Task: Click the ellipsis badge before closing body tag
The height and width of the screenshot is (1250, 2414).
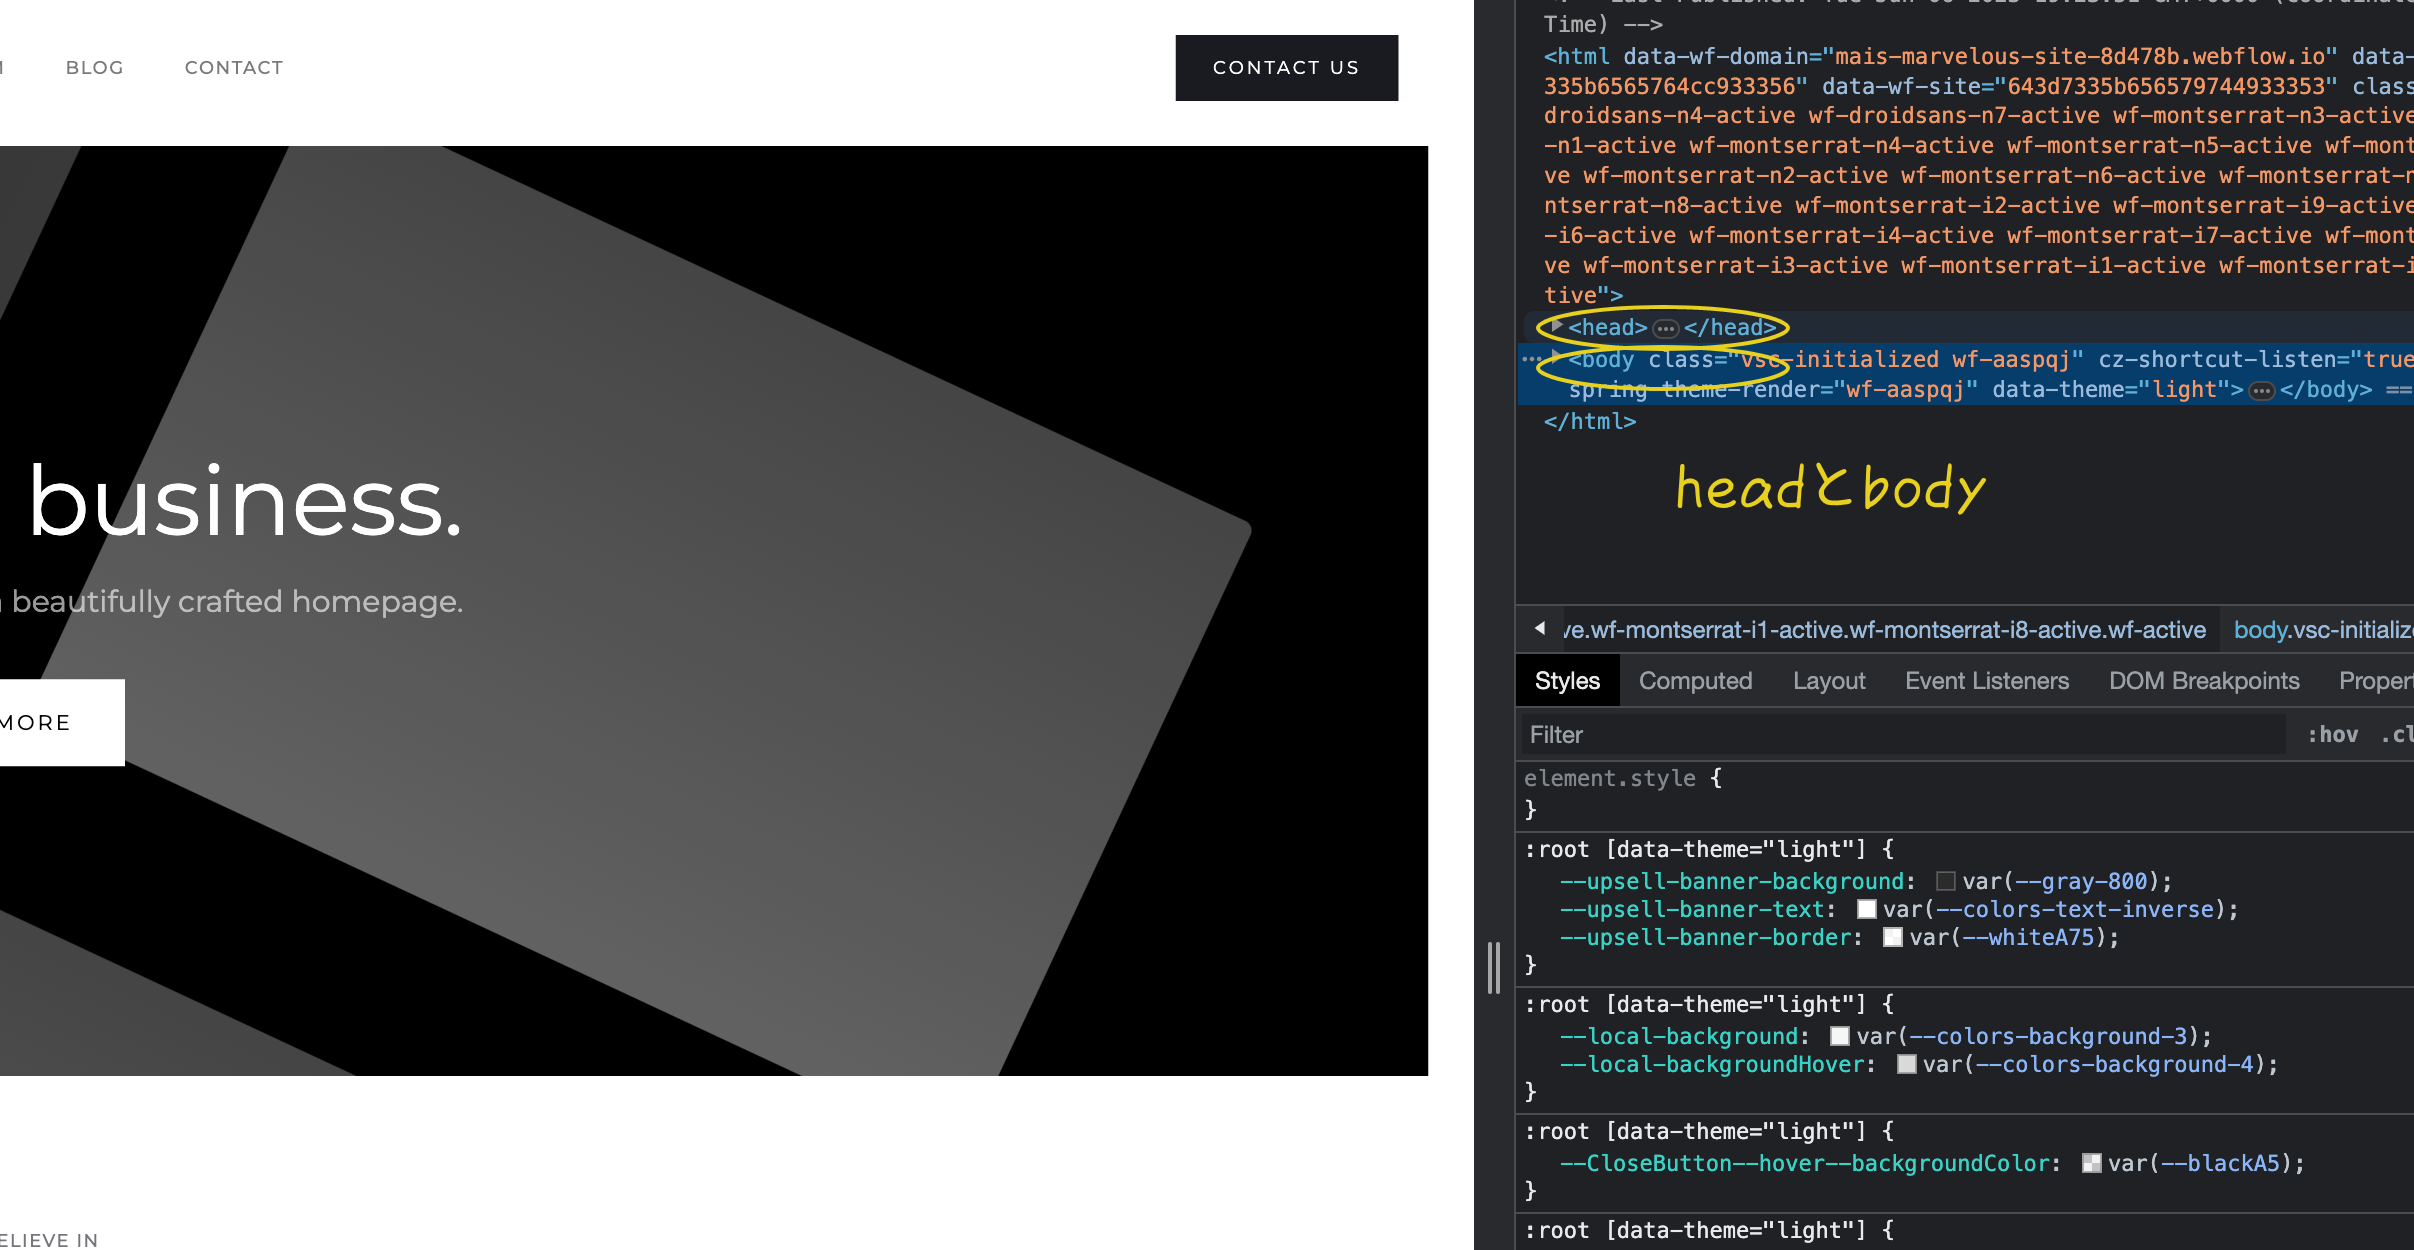Action: 2261,391
